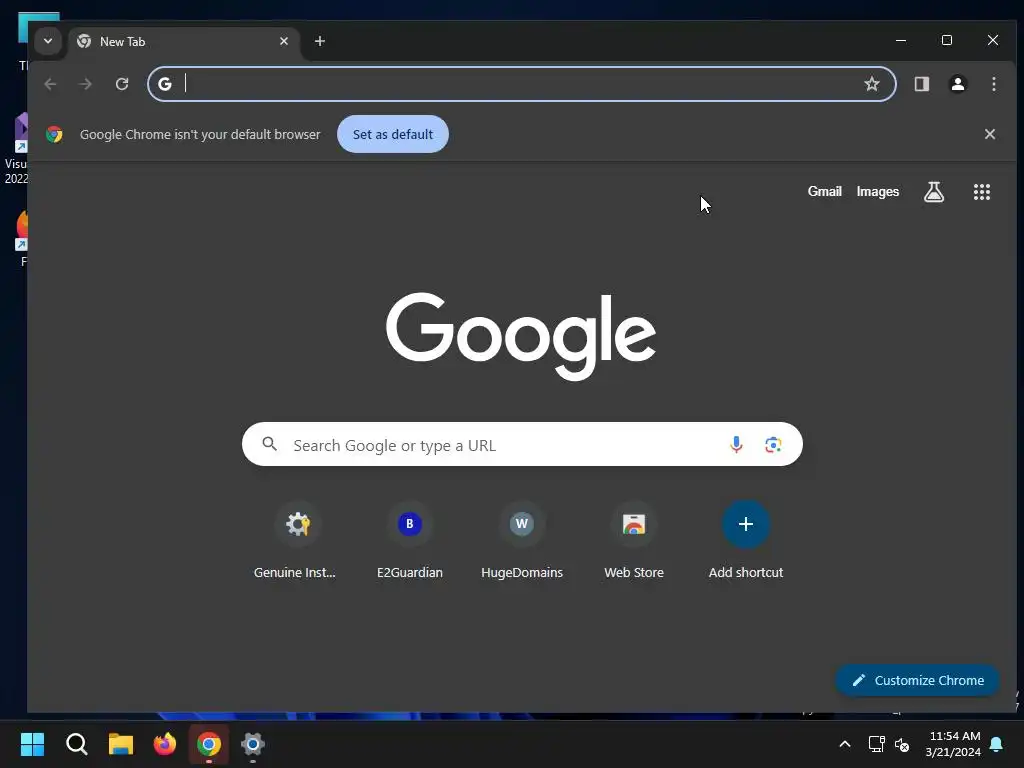The width and height of the screenshot is (1024, 768).
Task: Go back with the back arrow
Action: coord(50,84)
